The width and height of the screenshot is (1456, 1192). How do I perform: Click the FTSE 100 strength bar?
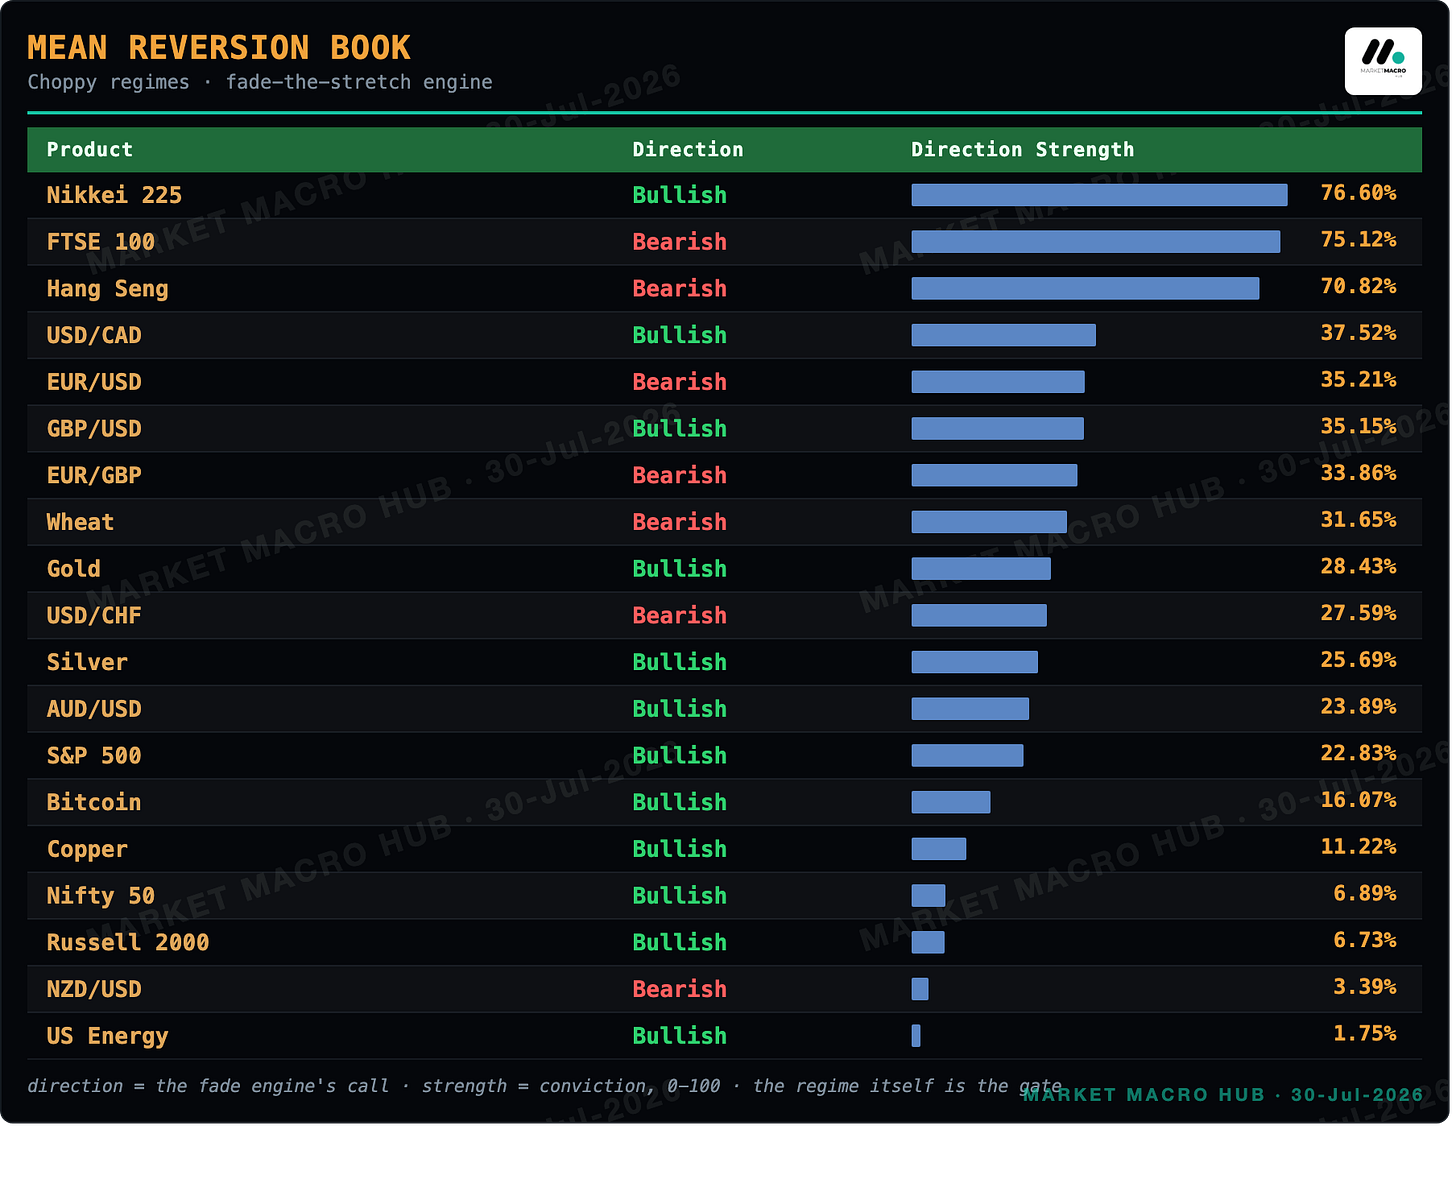click(x=1096, y=242)
